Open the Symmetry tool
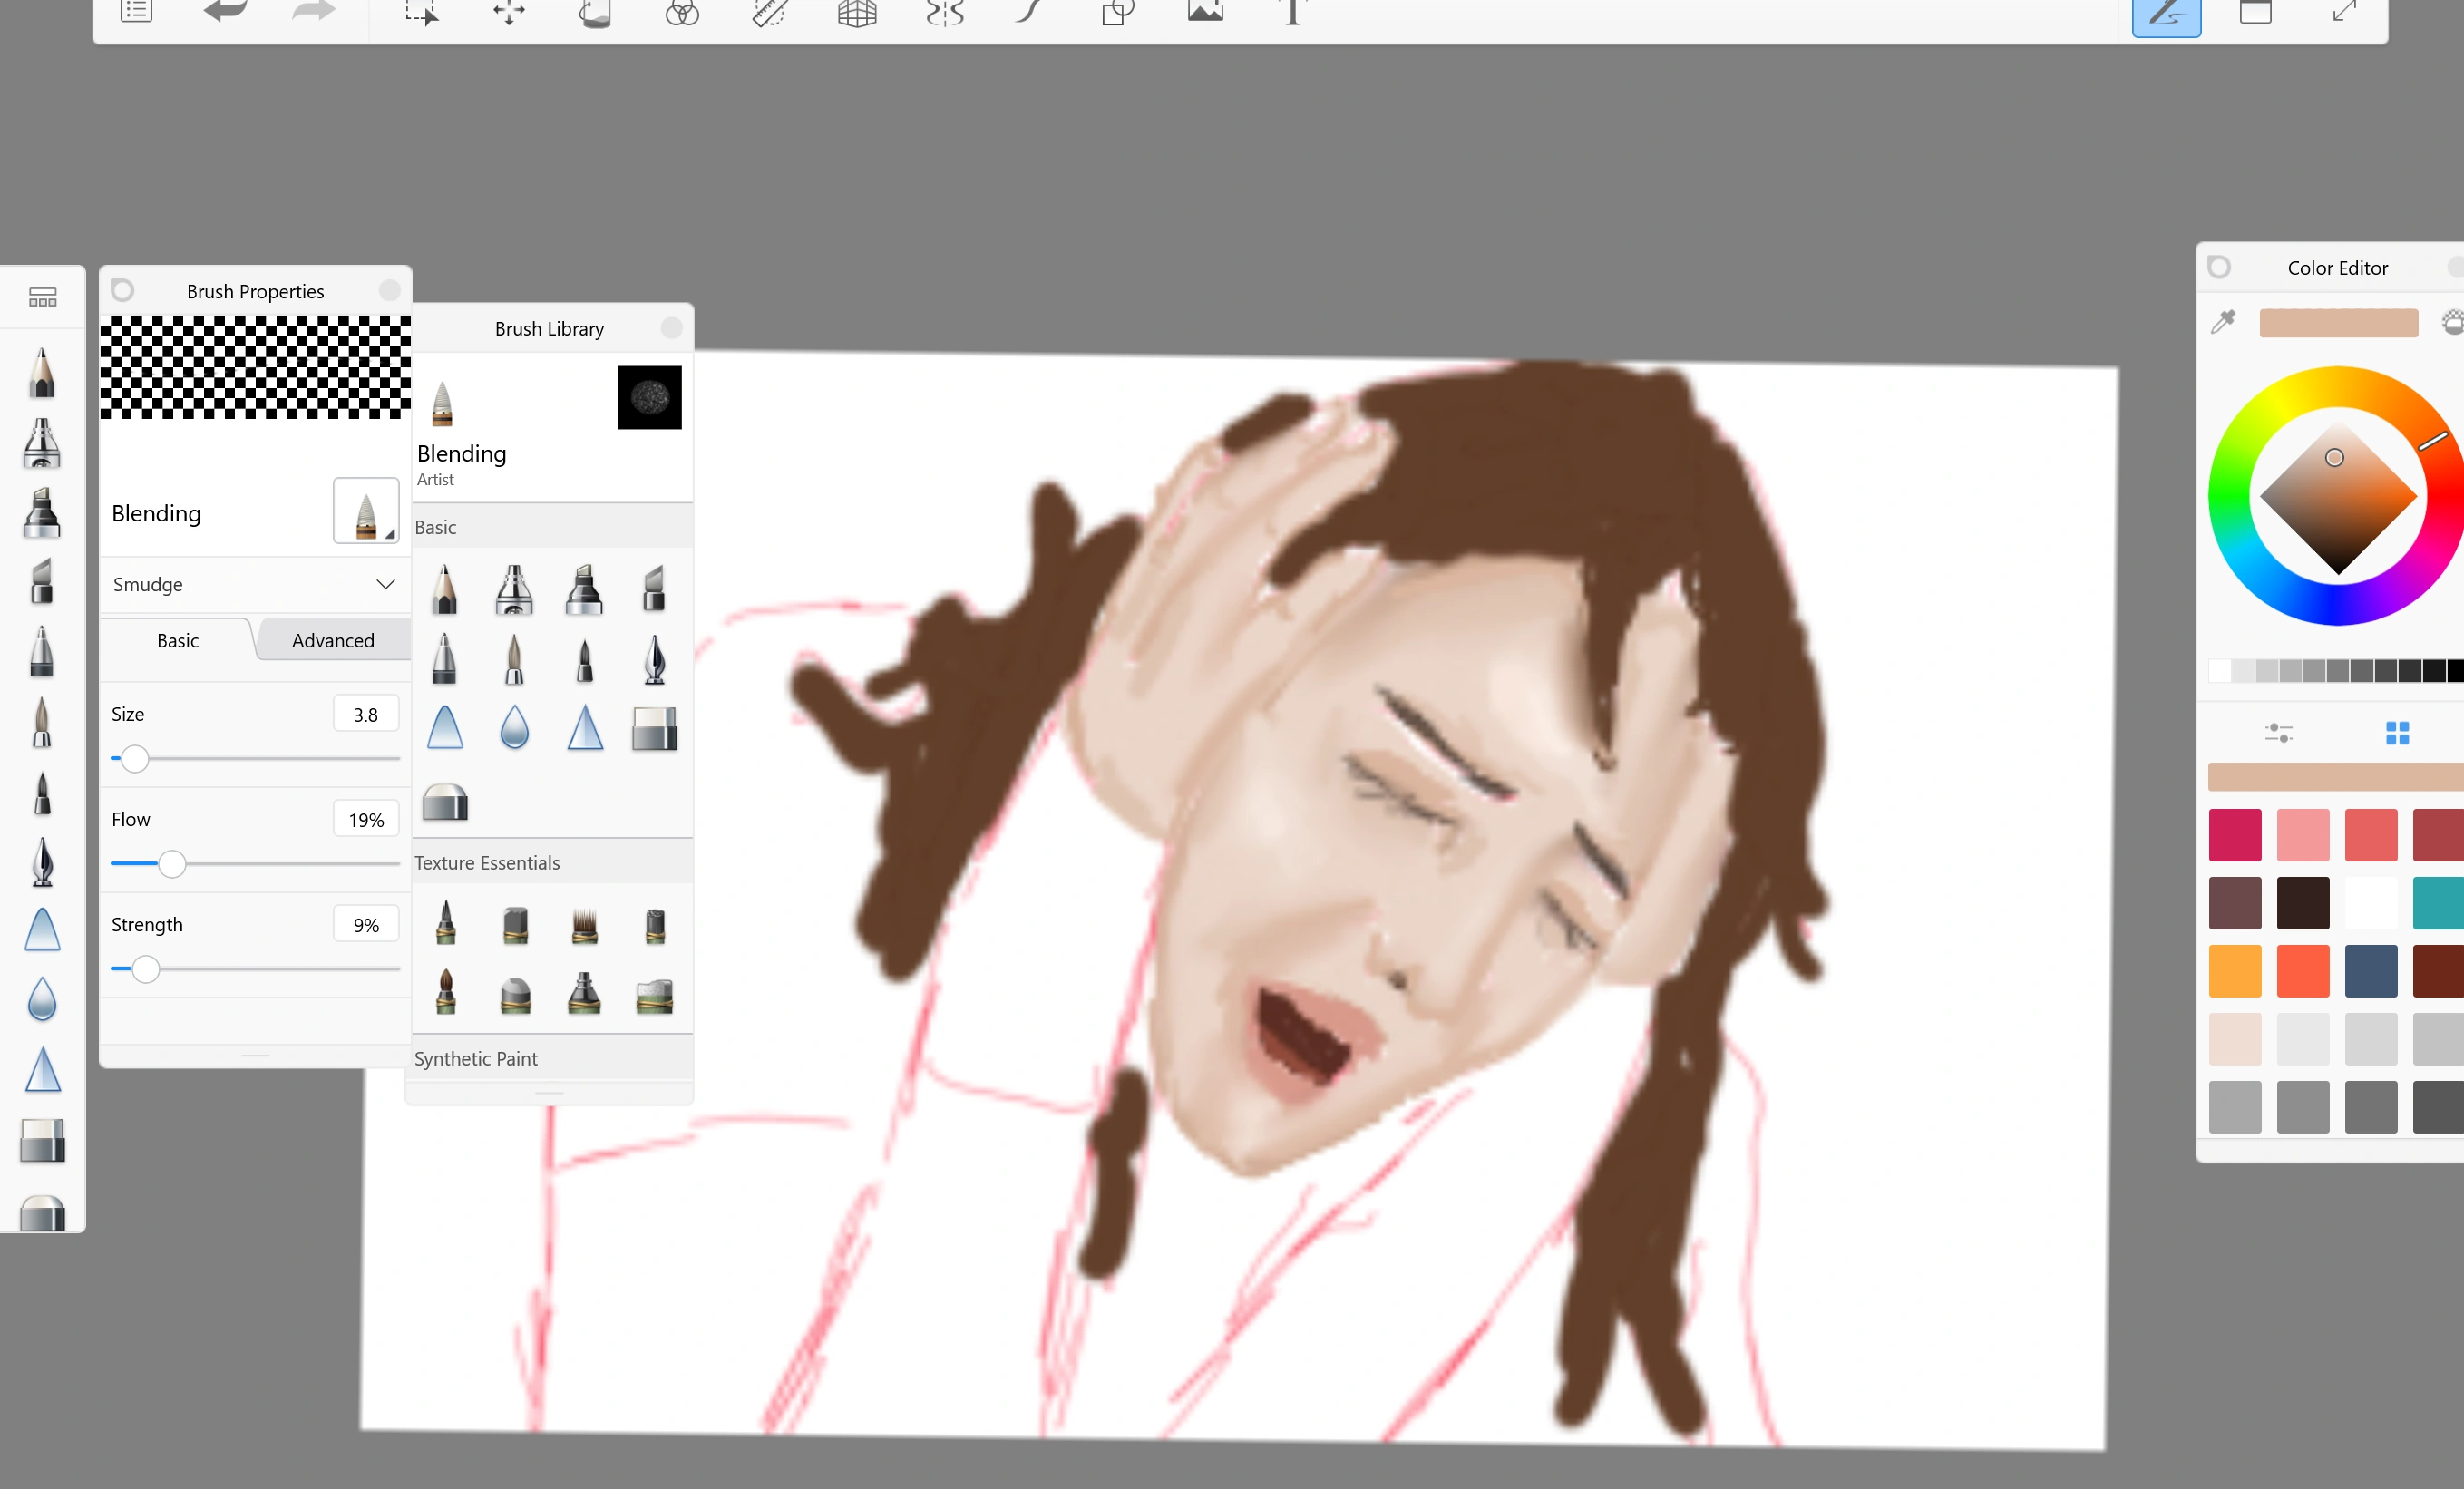Image resolution: width=2464 pixels, height=1489 pixels. pos(944,13)
